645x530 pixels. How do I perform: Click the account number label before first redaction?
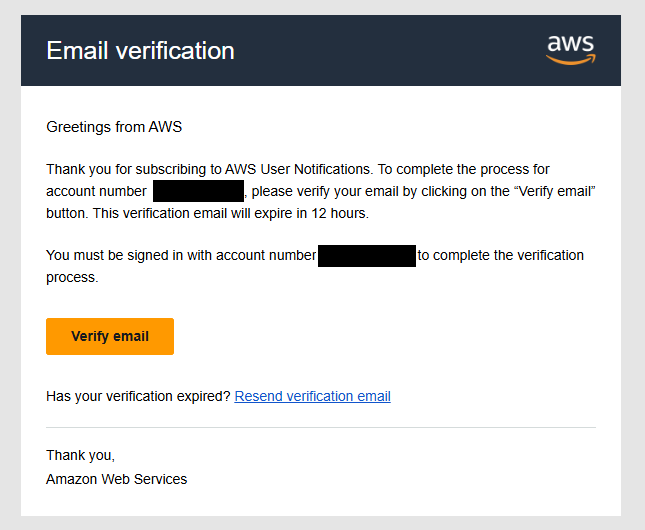pos(96,191)
